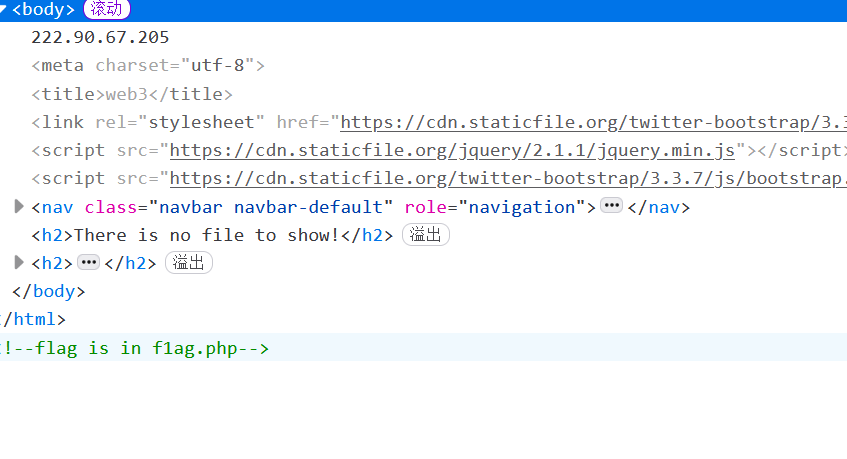Screen dimensions: 847x459
Task: Click 溢出 badge next to collapsed h2
Action: click(x=189, y=263)
